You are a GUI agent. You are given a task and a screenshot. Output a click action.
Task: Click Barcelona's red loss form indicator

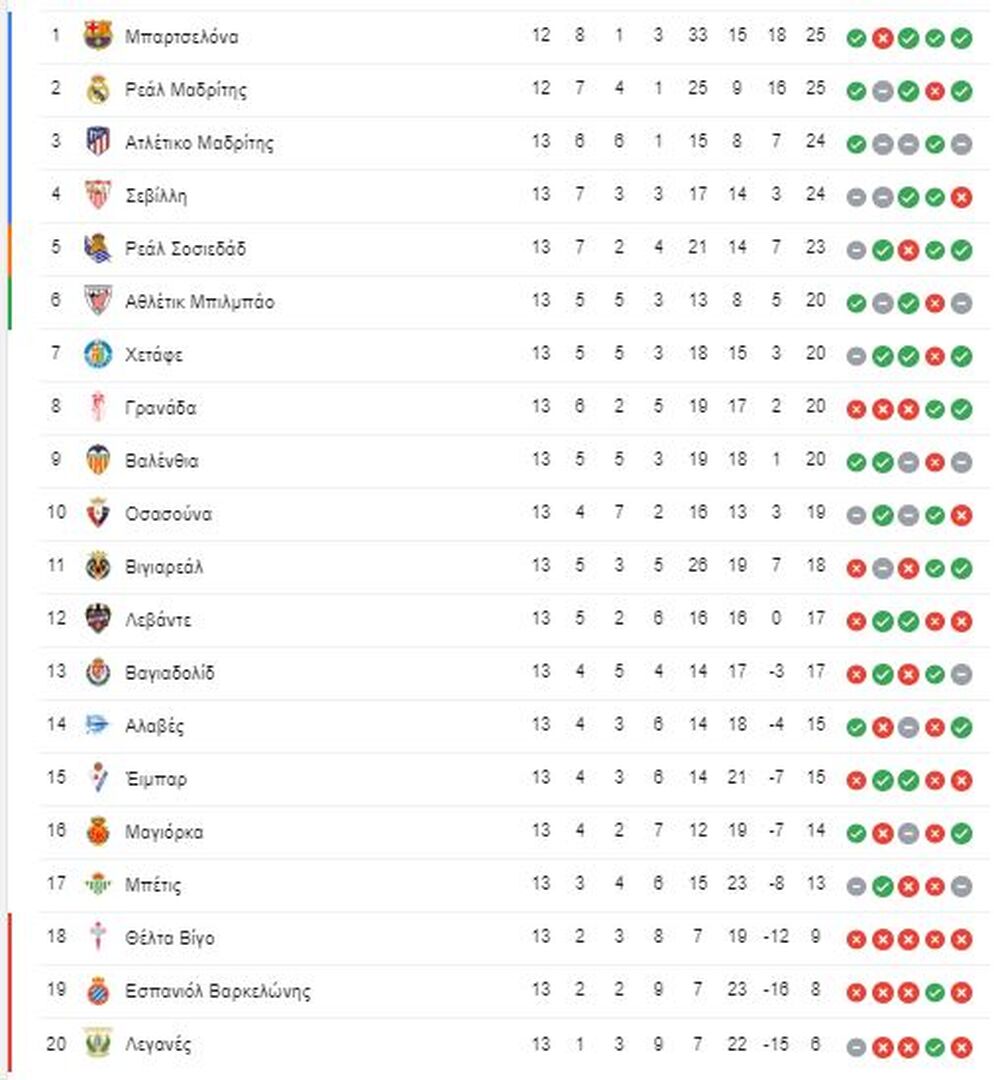(x=882, y=38)
